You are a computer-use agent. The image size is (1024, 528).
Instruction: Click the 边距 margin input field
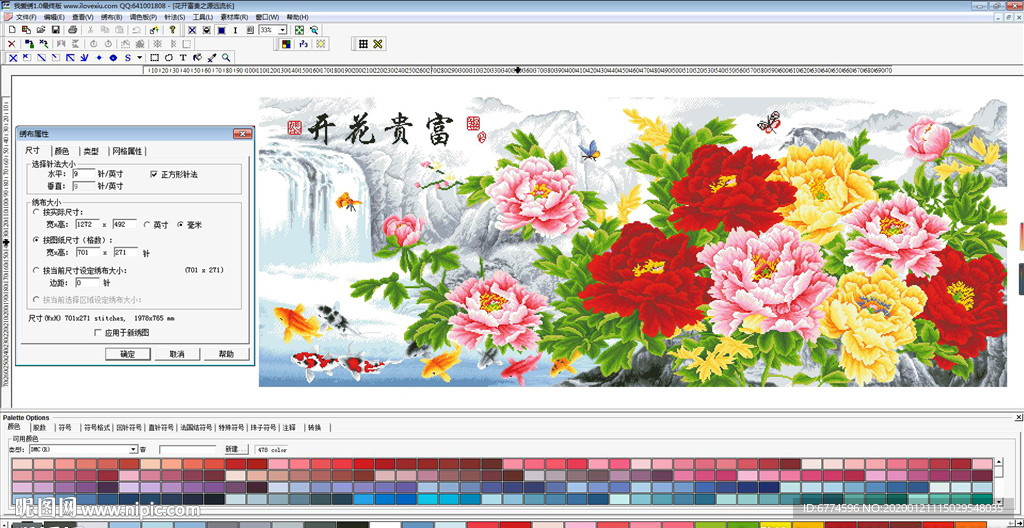[x=88, y=283]
